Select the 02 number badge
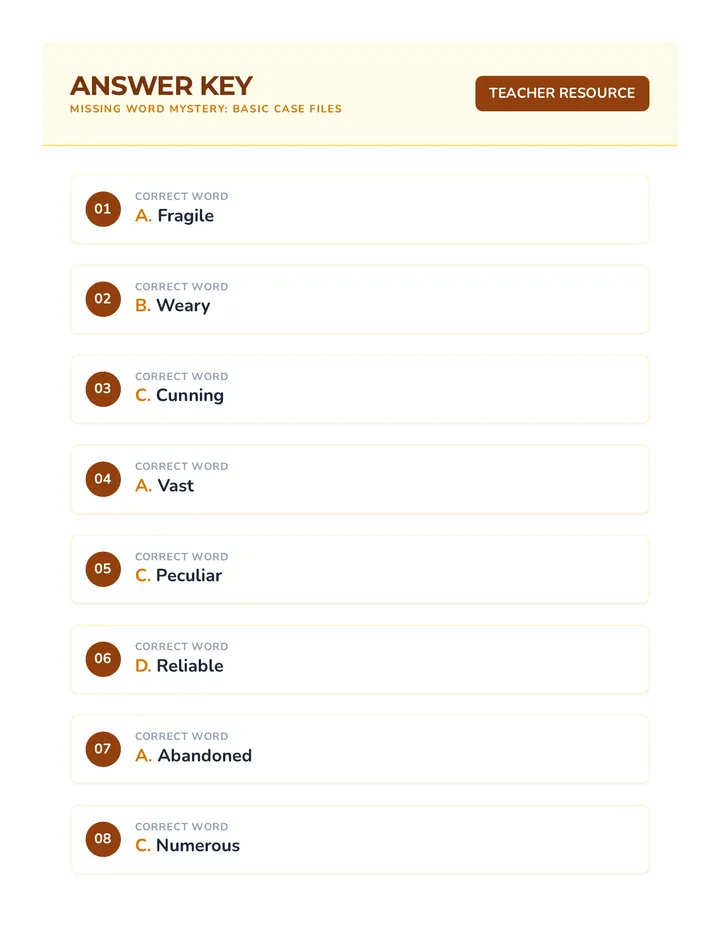The width and height of the screenshot is (720, 932). click(103, 299)
